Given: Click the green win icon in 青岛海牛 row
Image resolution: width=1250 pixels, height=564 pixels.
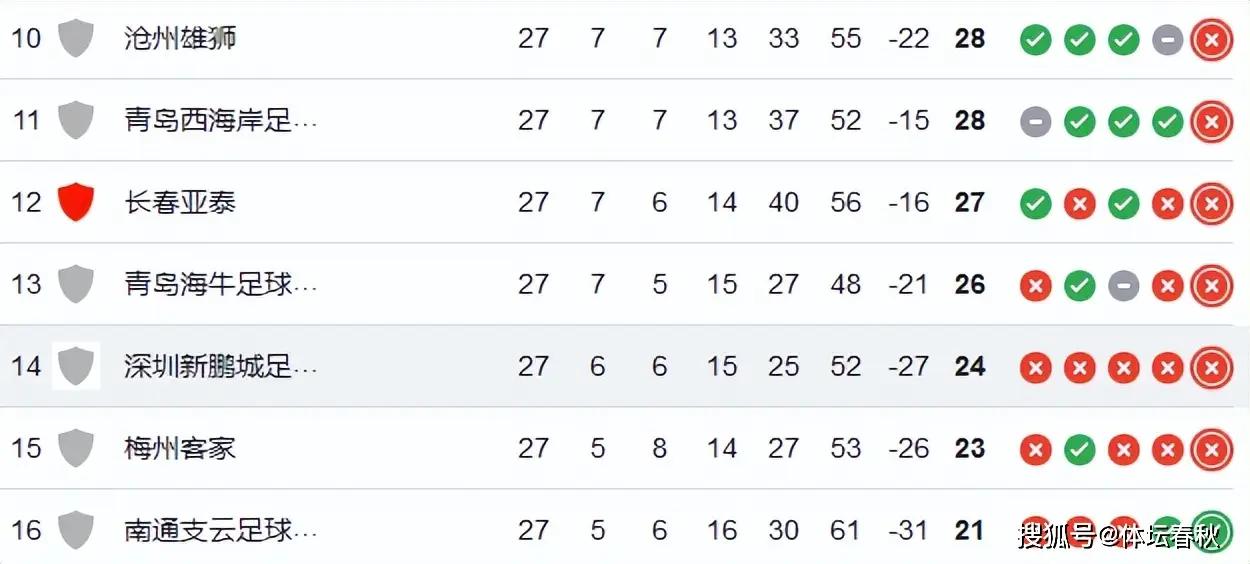Looking at the screenshot, I should pos(1079,286).
